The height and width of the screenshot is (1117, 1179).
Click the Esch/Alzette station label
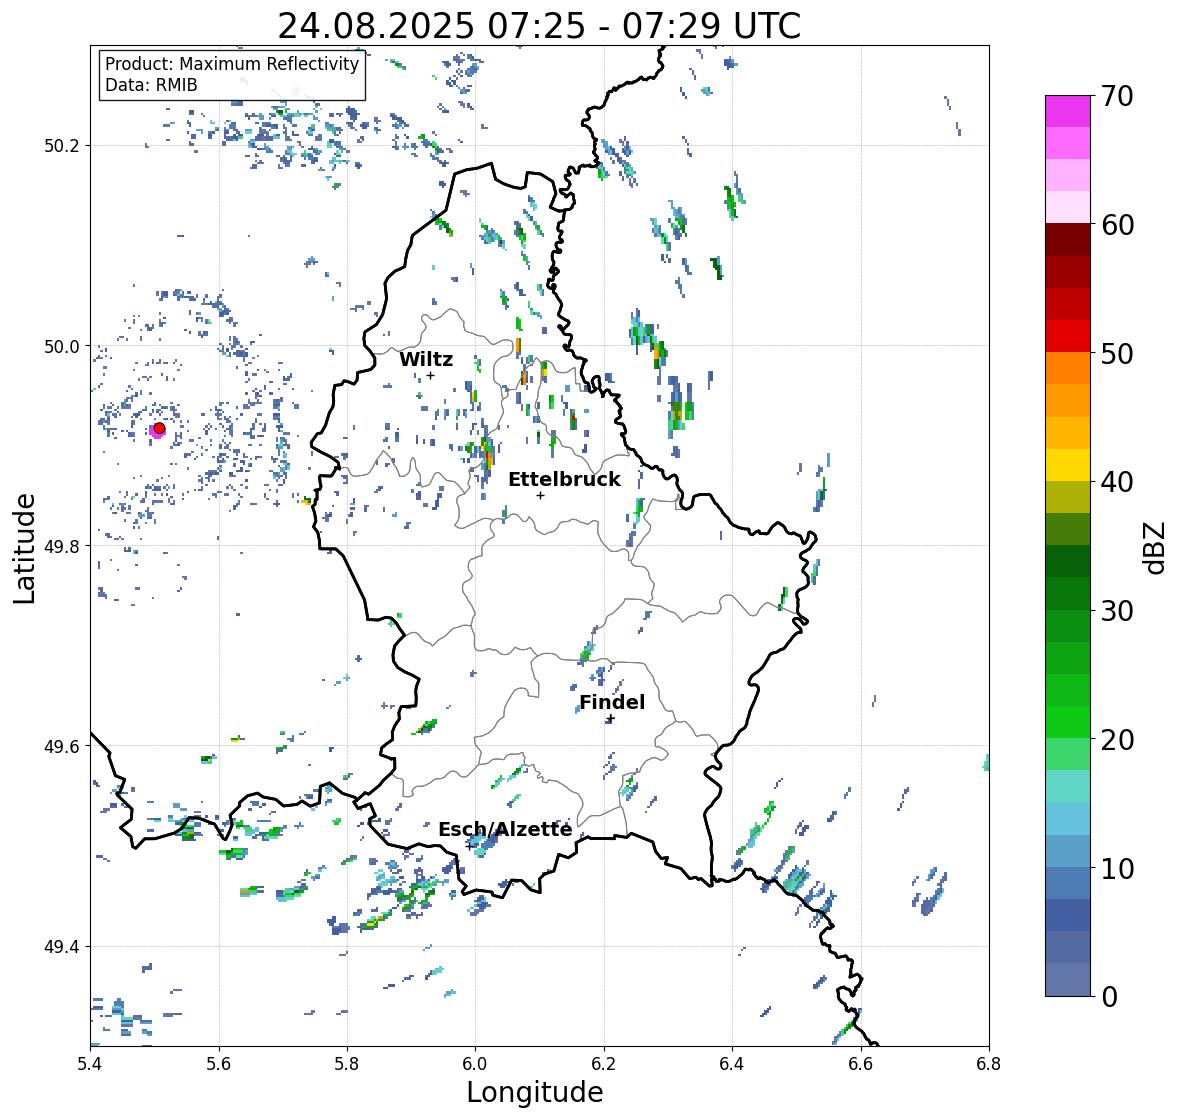[x=505, y=829]
